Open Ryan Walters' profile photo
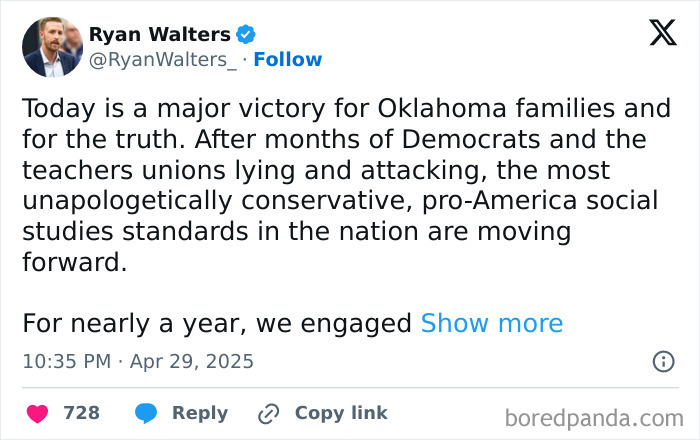This screenshot has height=440, width=700. [x=51, y=47]
